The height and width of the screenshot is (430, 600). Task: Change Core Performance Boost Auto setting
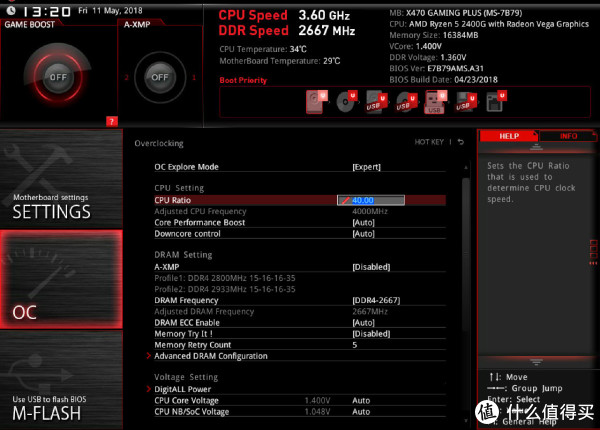pos(363,222)
